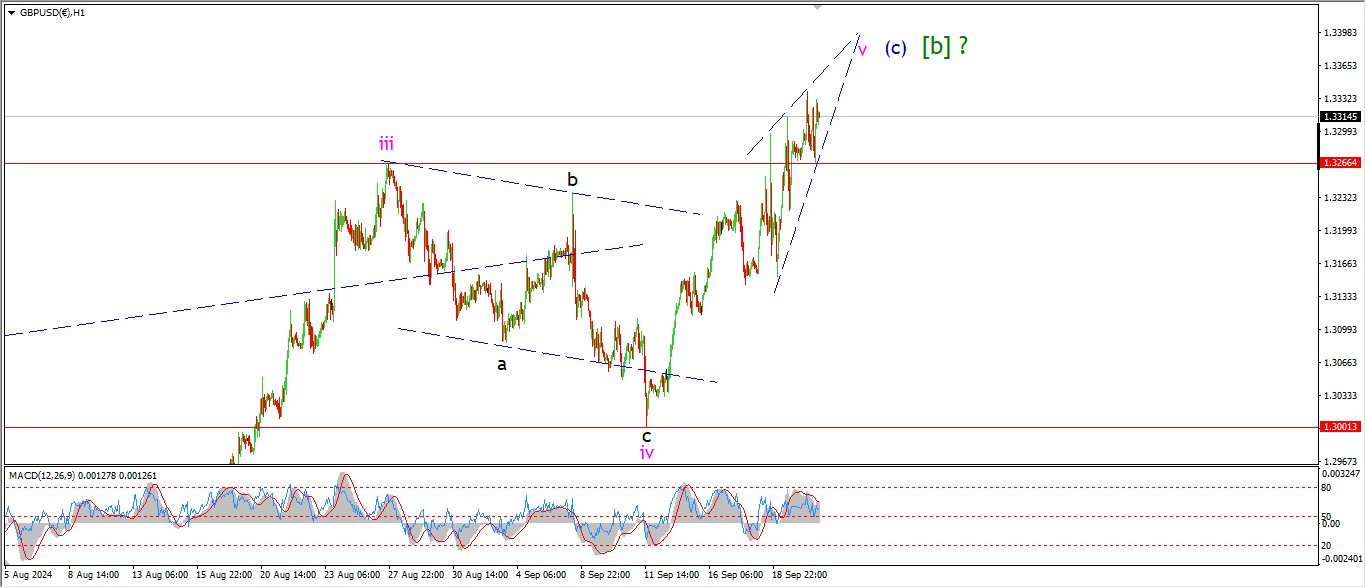
Task: Select the magenta wave iii label
Action: (386, 143)
